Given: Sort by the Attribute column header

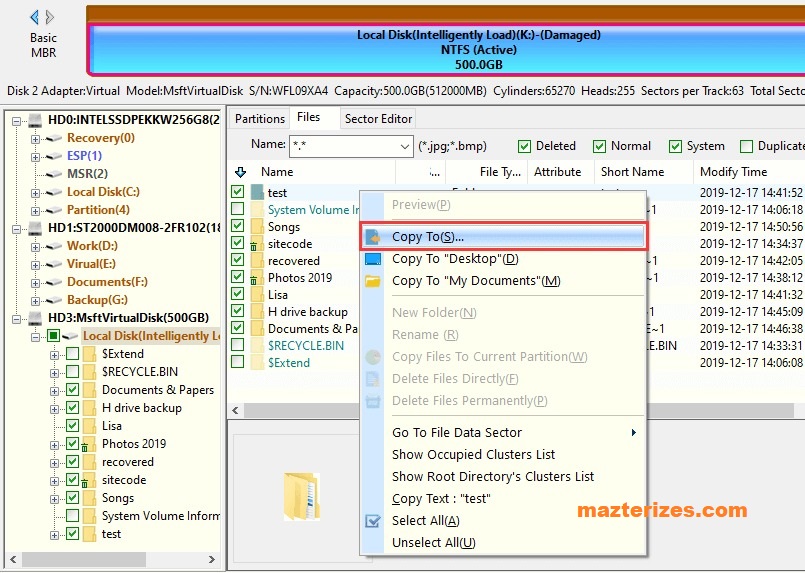Looking at the screenshot, I should [560, 172].
